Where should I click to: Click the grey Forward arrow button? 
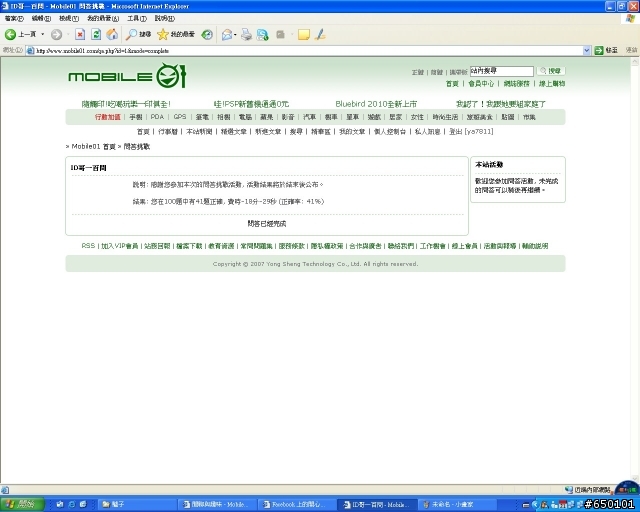pyautogui.click(x=56, y=35)
